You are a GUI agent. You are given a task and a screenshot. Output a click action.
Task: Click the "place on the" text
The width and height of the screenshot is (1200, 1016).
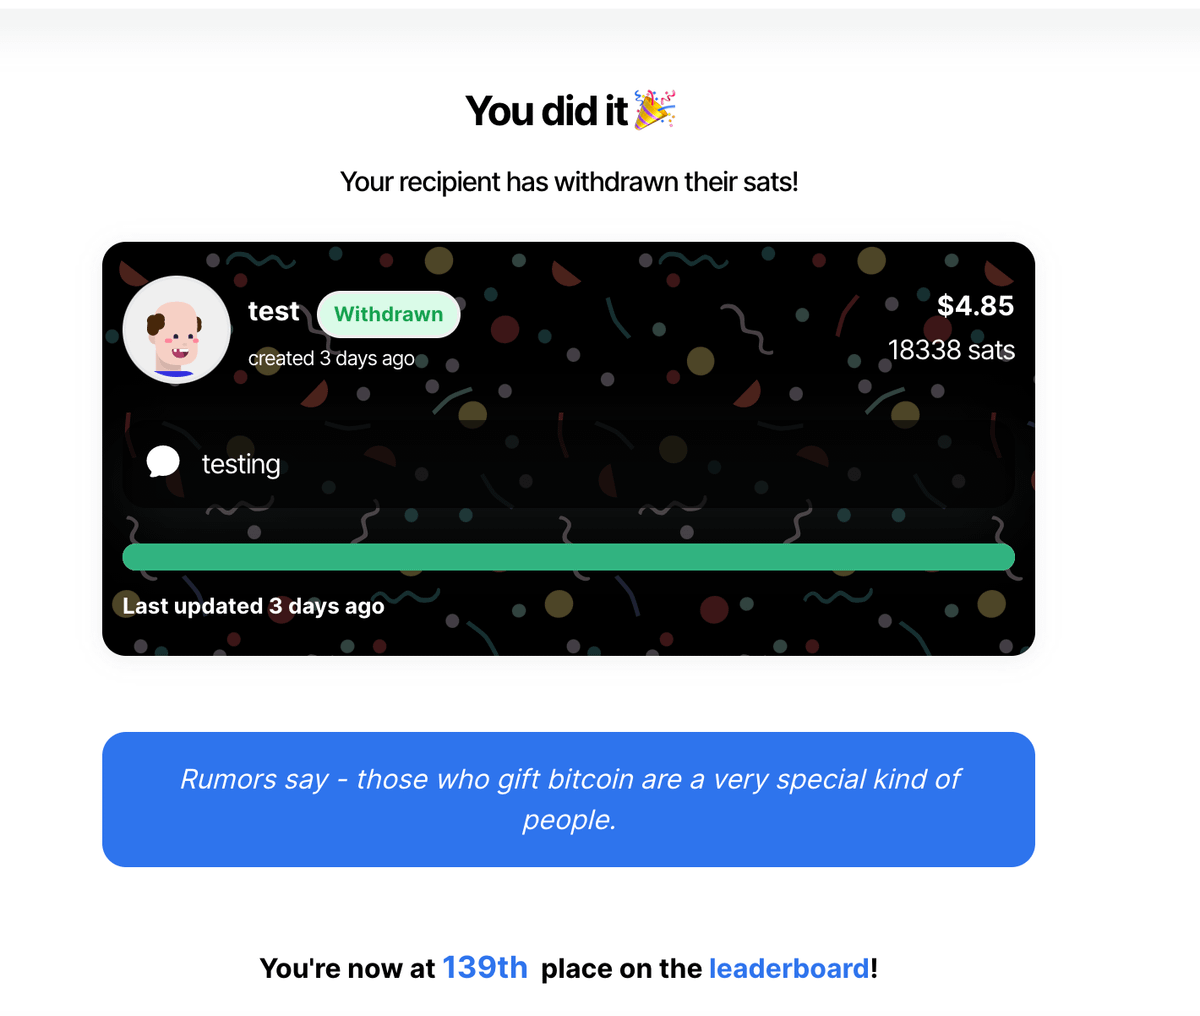click(x=621, y=968)
